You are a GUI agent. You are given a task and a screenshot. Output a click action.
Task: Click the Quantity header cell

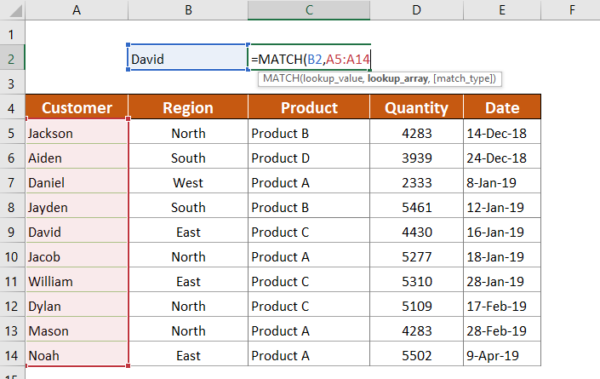click(x=416, y=107)
